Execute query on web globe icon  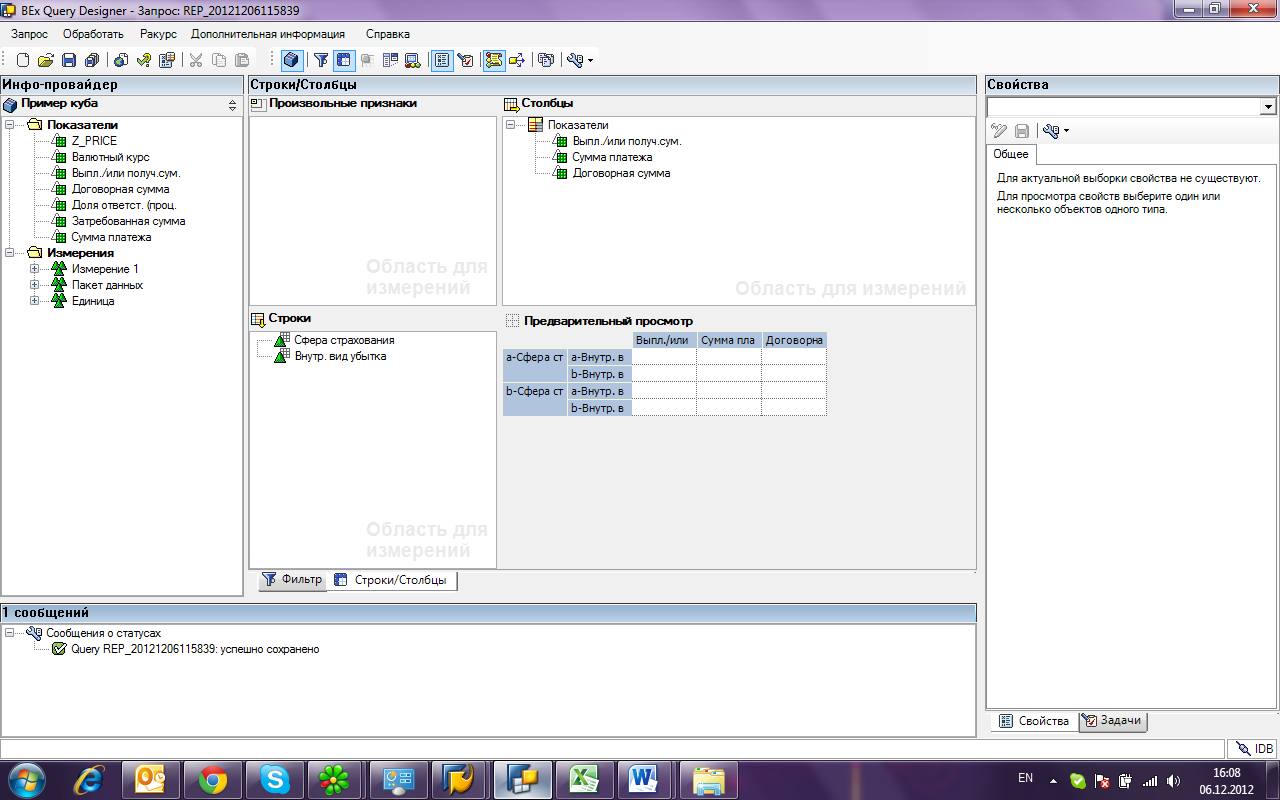(x=121, y=60)
